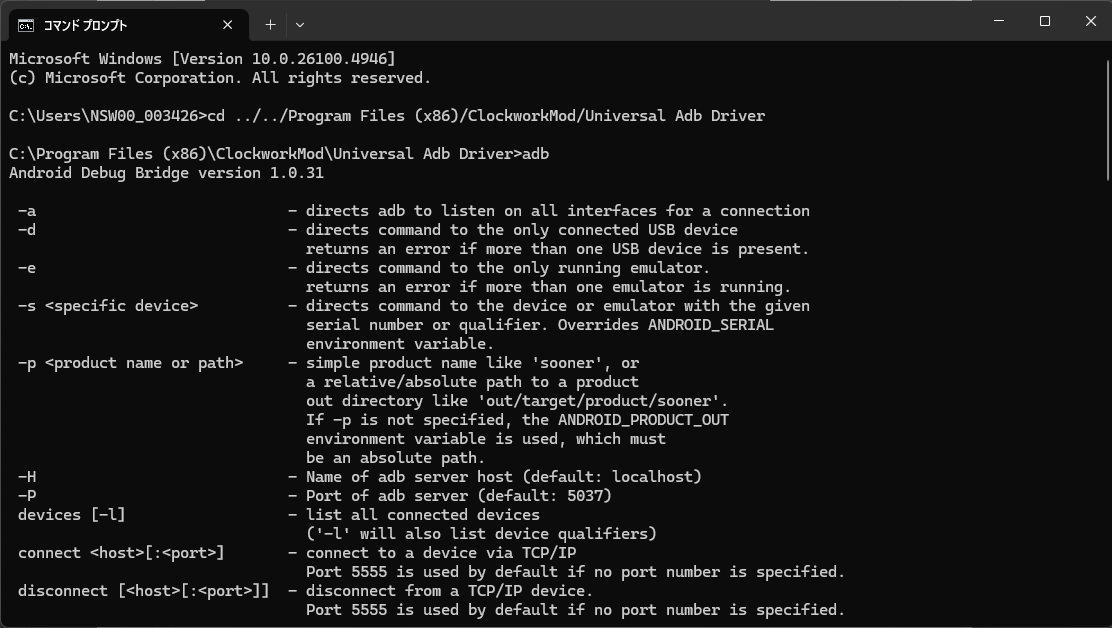Close the terminal window
Screen dimensions: 1112x628
click(1090, 21)
